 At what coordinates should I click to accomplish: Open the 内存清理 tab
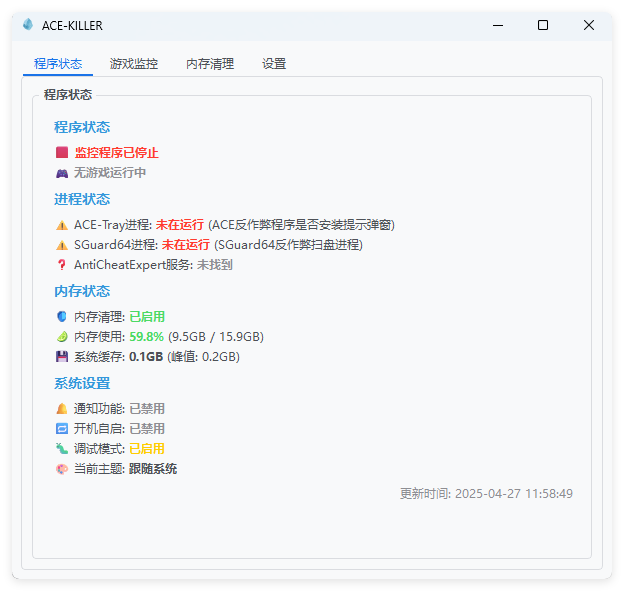click(210, 64)
